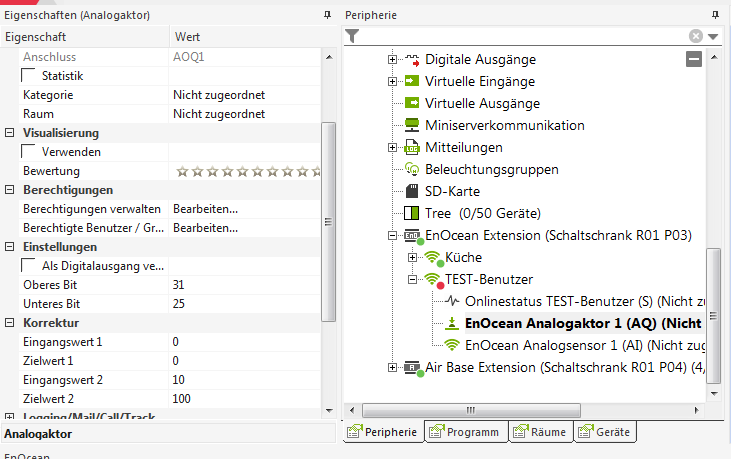This screenshot has width=731, height=459.
Task: Pin the Eigenschaften panel
Action: pyautogui.click(x=327, y=16)
